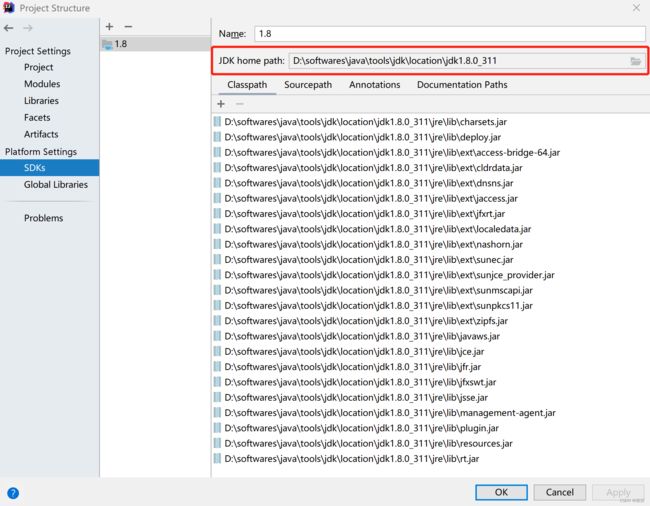The height and width of the screenshot is (506, 650).
Task: Select the jce.jar classpath row
Action: [x=430, y=352]
